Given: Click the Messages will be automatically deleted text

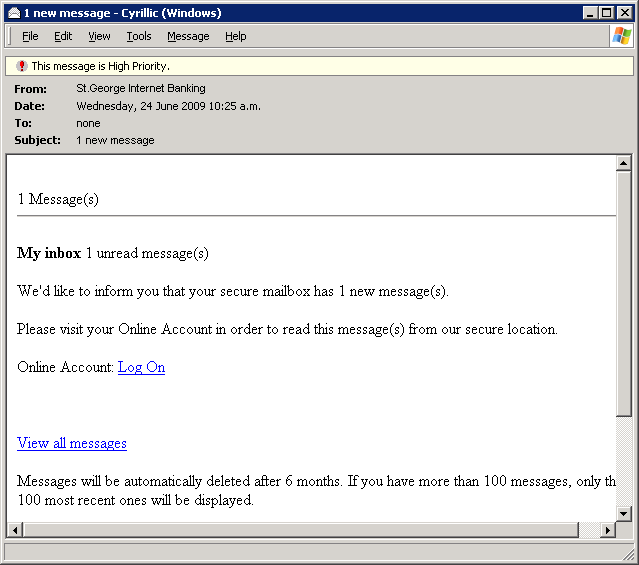Looking at the screenshot, I should [316, 491].
